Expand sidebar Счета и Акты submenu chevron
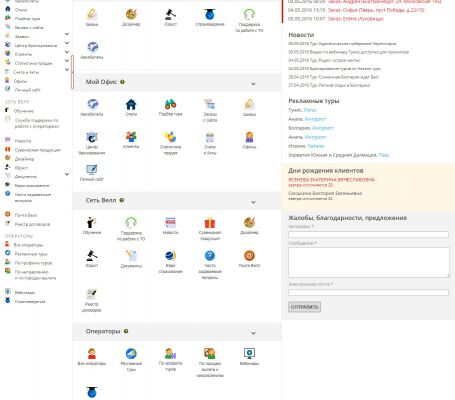 point(67,69)
